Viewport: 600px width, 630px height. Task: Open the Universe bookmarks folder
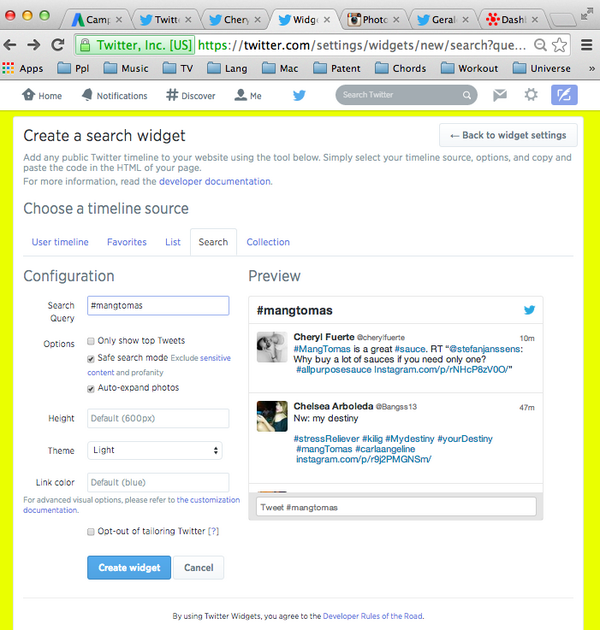541,68
